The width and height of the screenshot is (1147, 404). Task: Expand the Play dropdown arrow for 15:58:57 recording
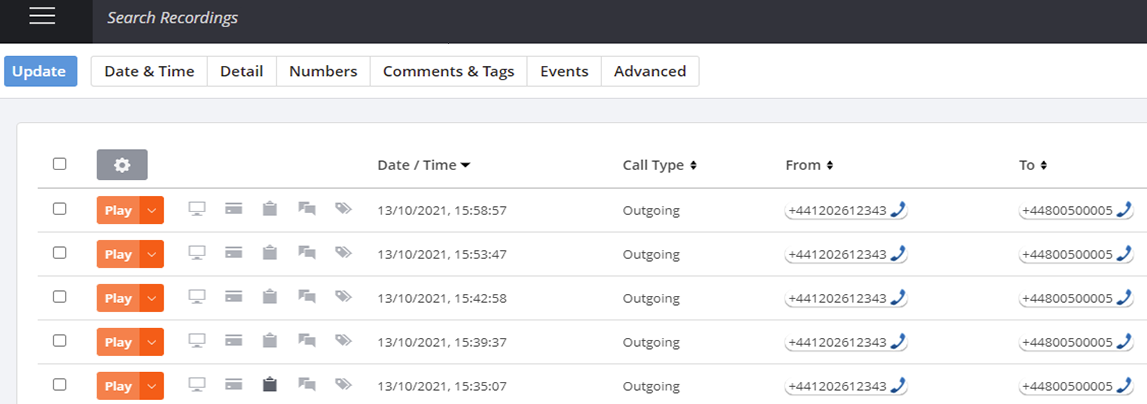152,211
